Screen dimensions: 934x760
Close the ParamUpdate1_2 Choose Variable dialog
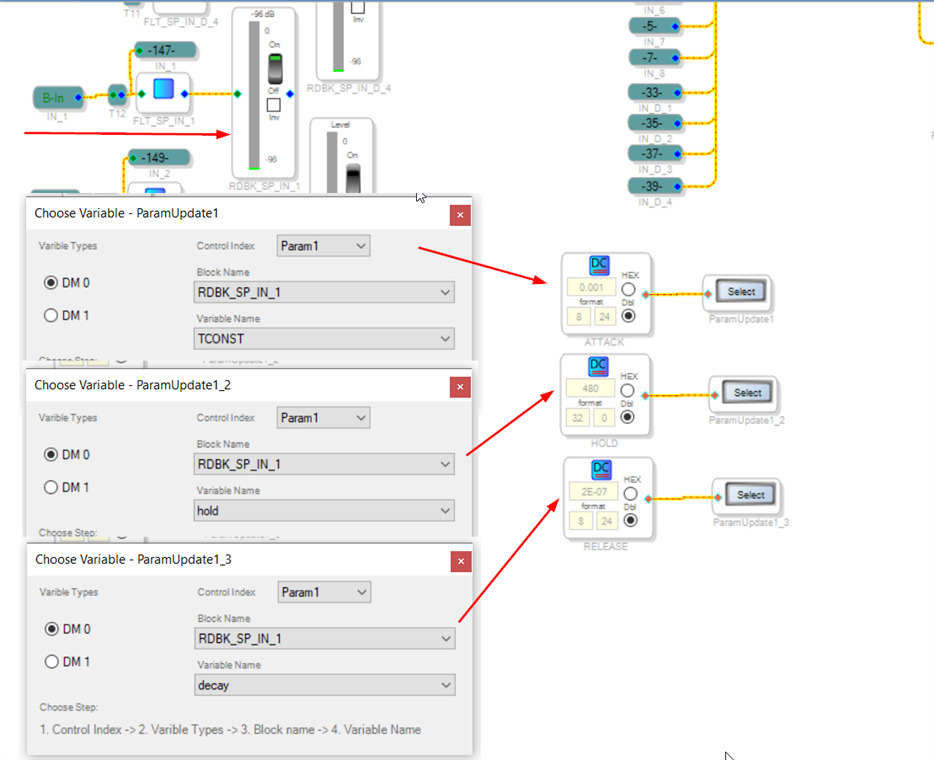point(460,387)
